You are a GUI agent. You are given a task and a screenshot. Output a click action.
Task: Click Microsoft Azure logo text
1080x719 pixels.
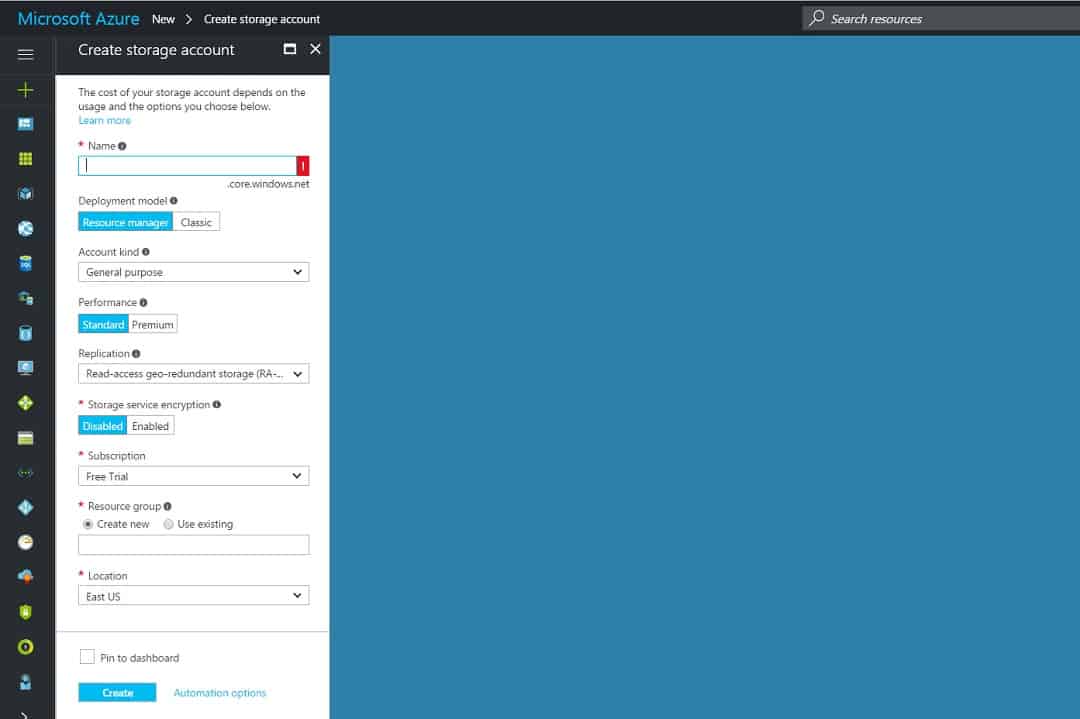tap(79, 19)
